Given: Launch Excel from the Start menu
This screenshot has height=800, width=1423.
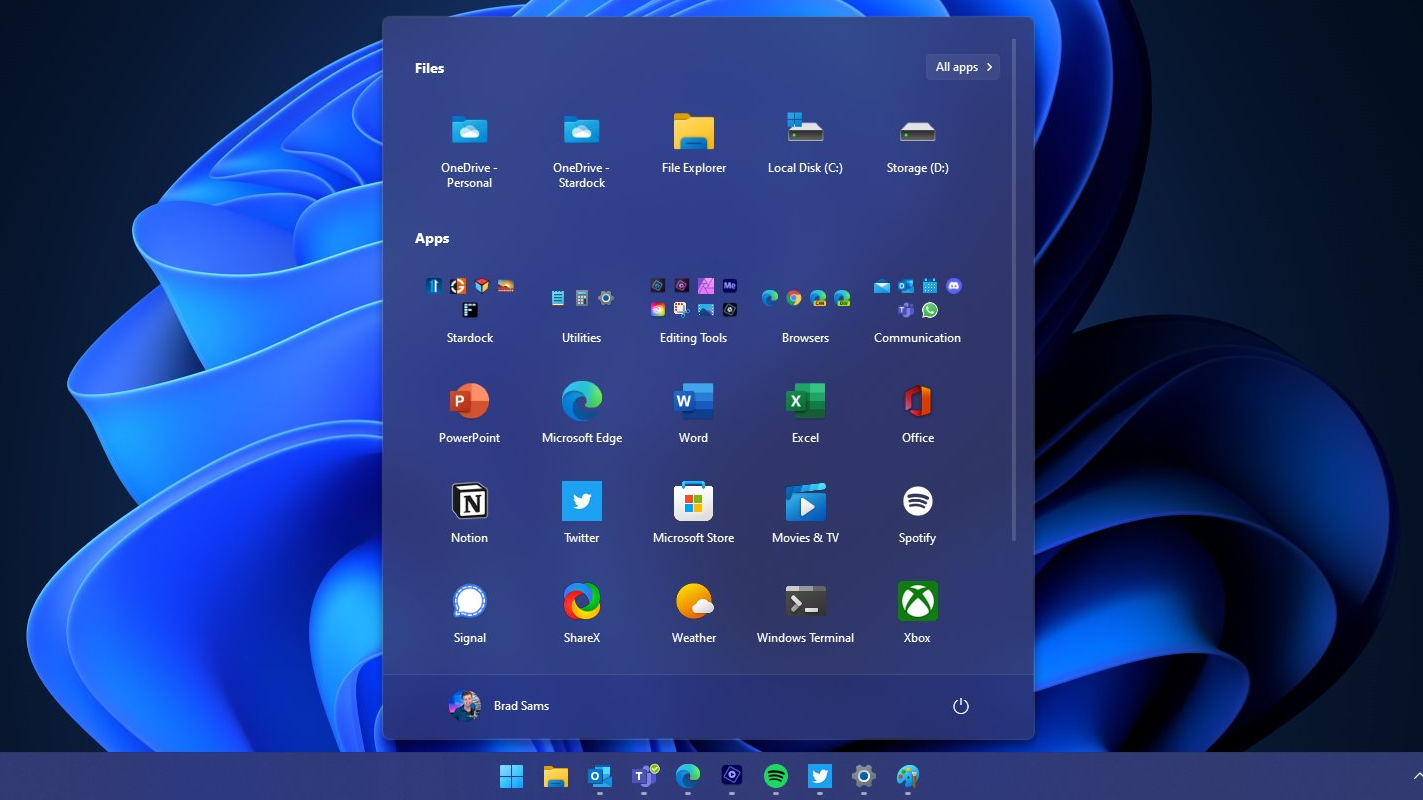Looking at the screenshot, I should (x=805, y=412).
